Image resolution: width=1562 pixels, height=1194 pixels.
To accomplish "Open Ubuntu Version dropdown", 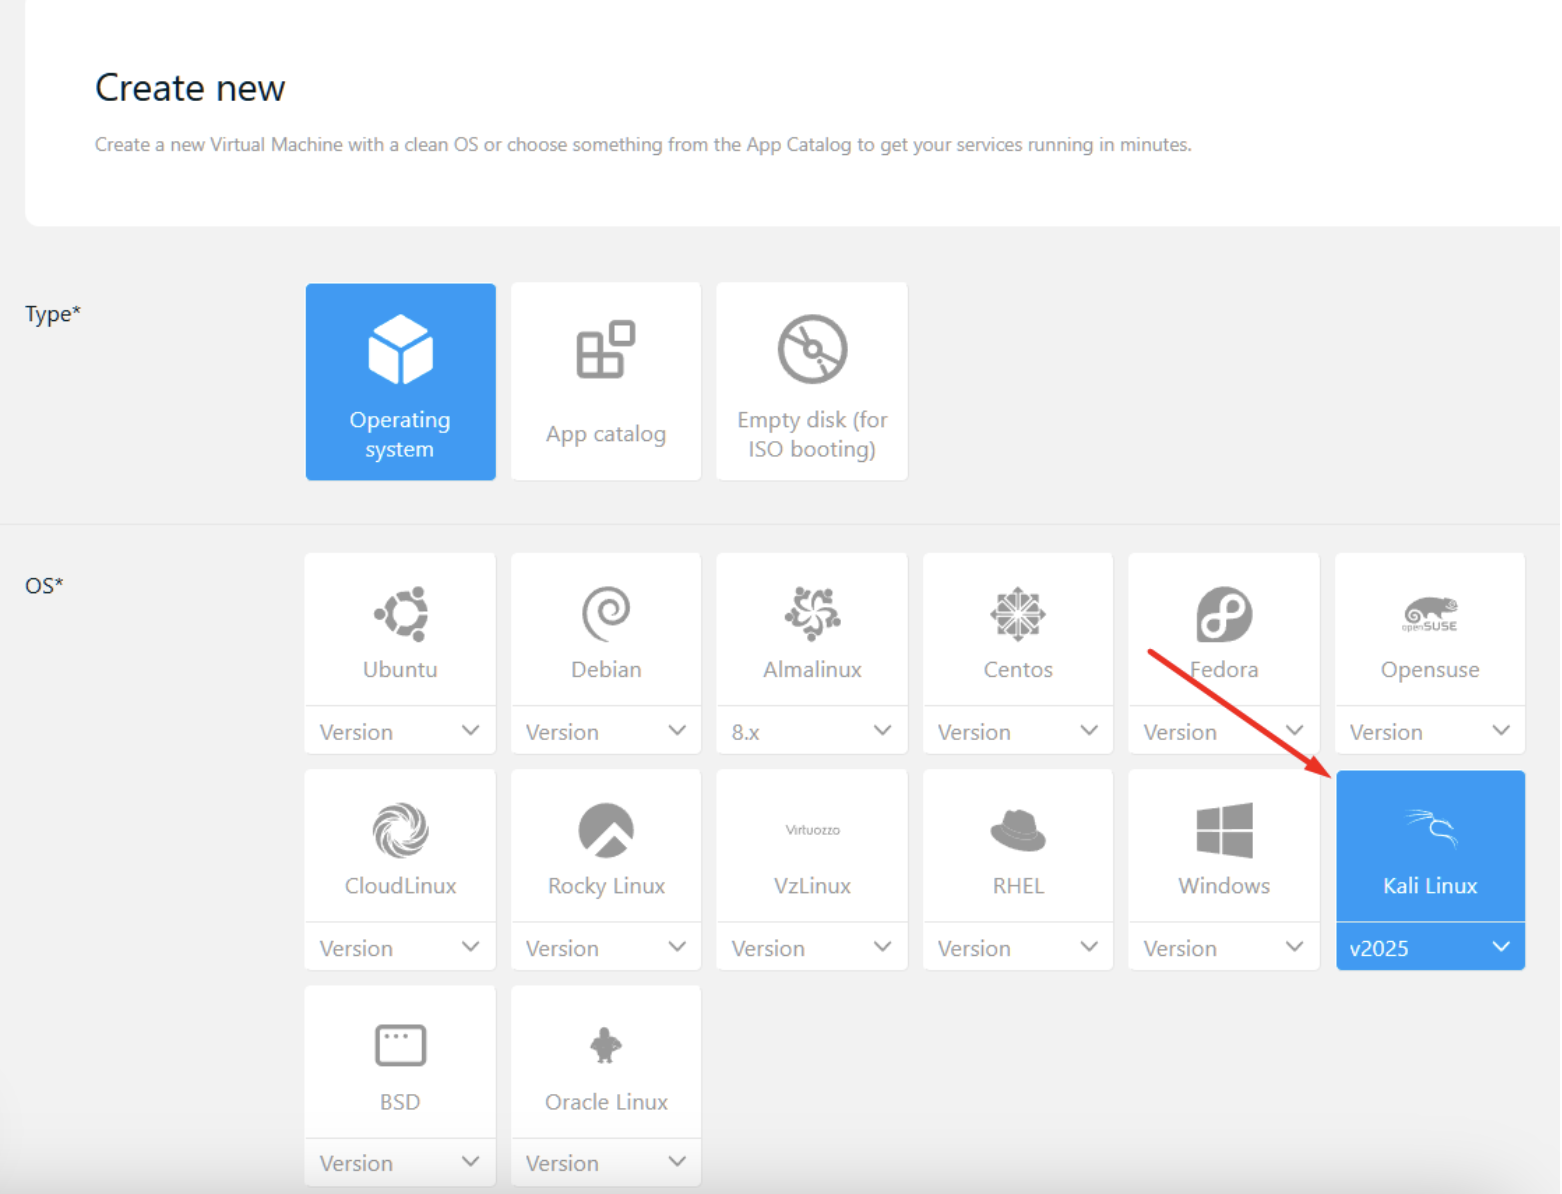I will pos(401,731).
